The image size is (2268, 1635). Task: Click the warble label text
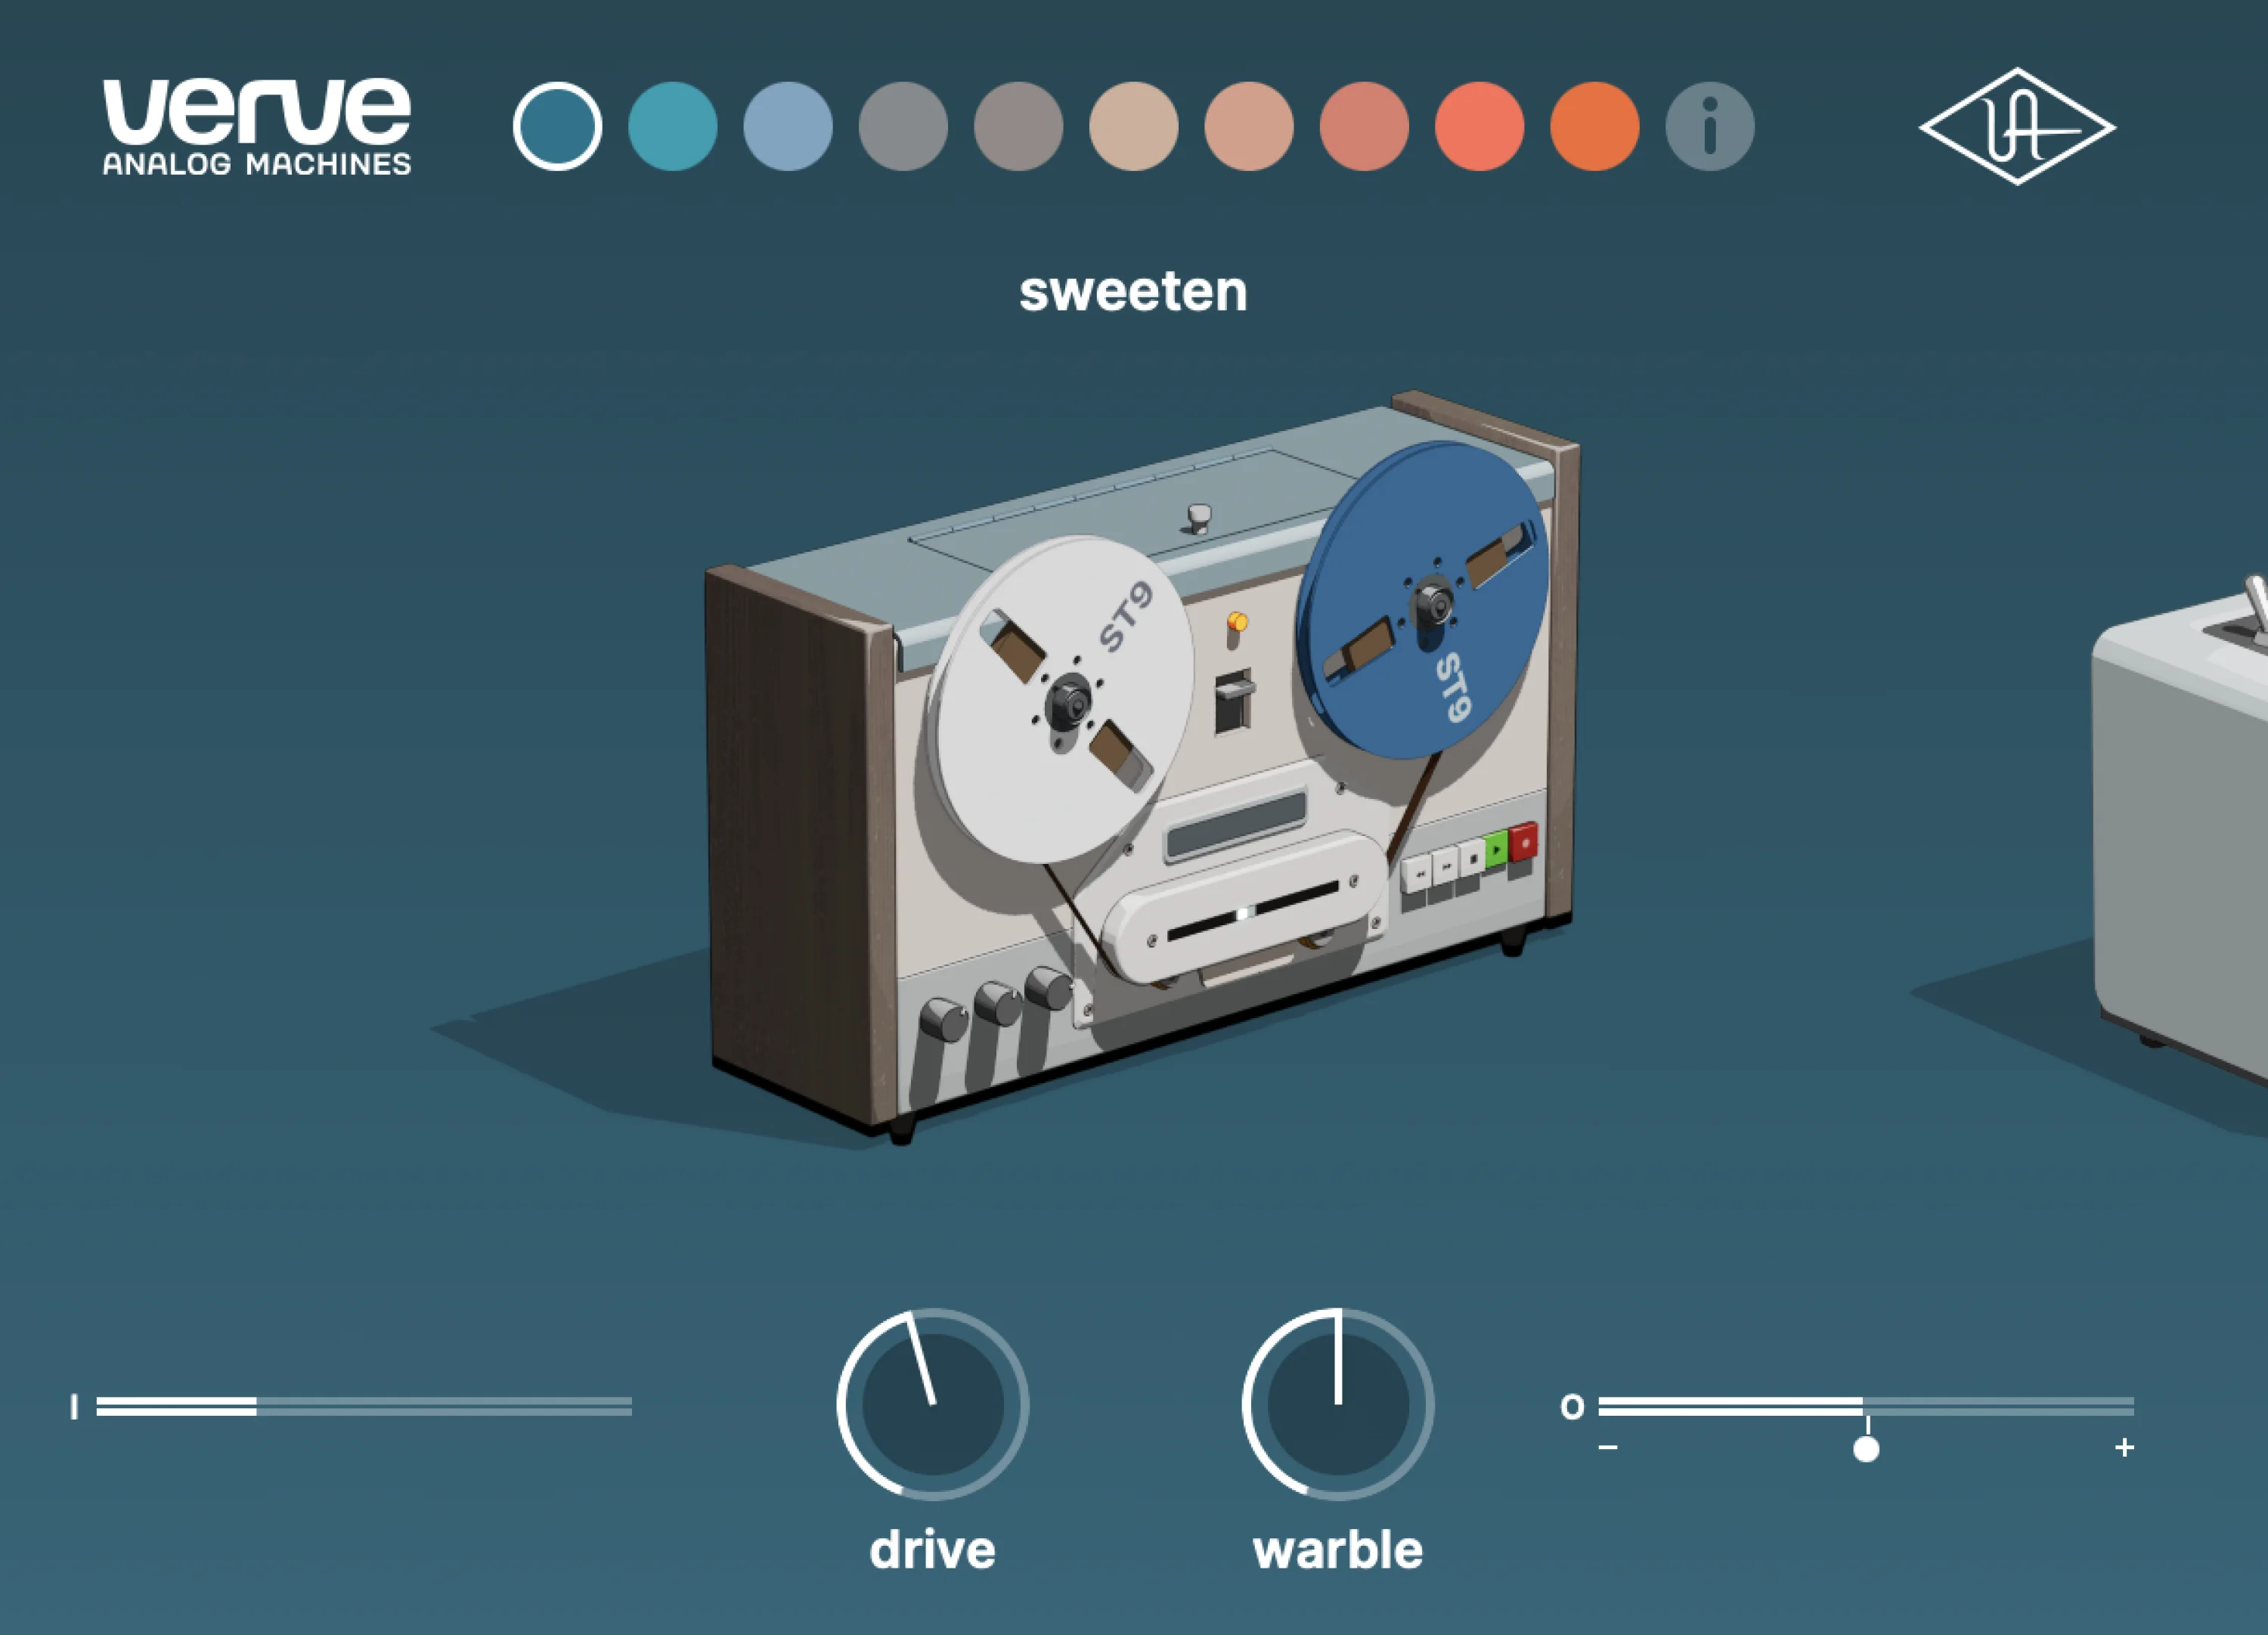[x=1338, y=1550]
